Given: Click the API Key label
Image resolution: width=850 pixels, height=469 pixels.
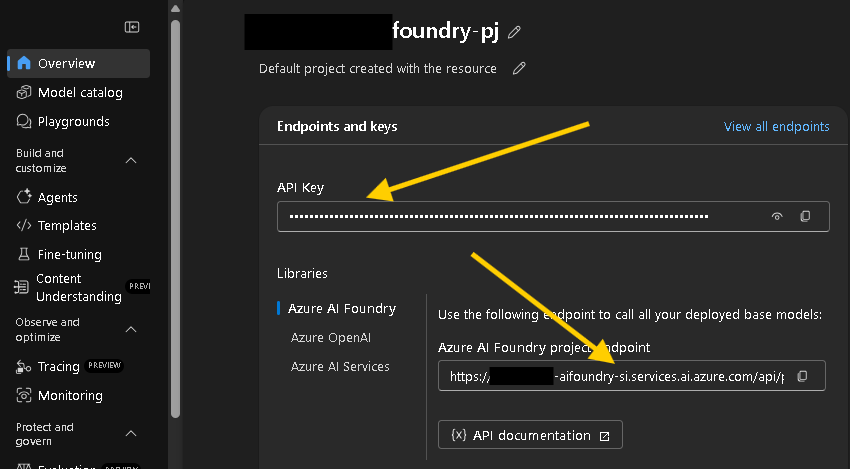Looking at the screenshot, I should click(x=300, y=188).
